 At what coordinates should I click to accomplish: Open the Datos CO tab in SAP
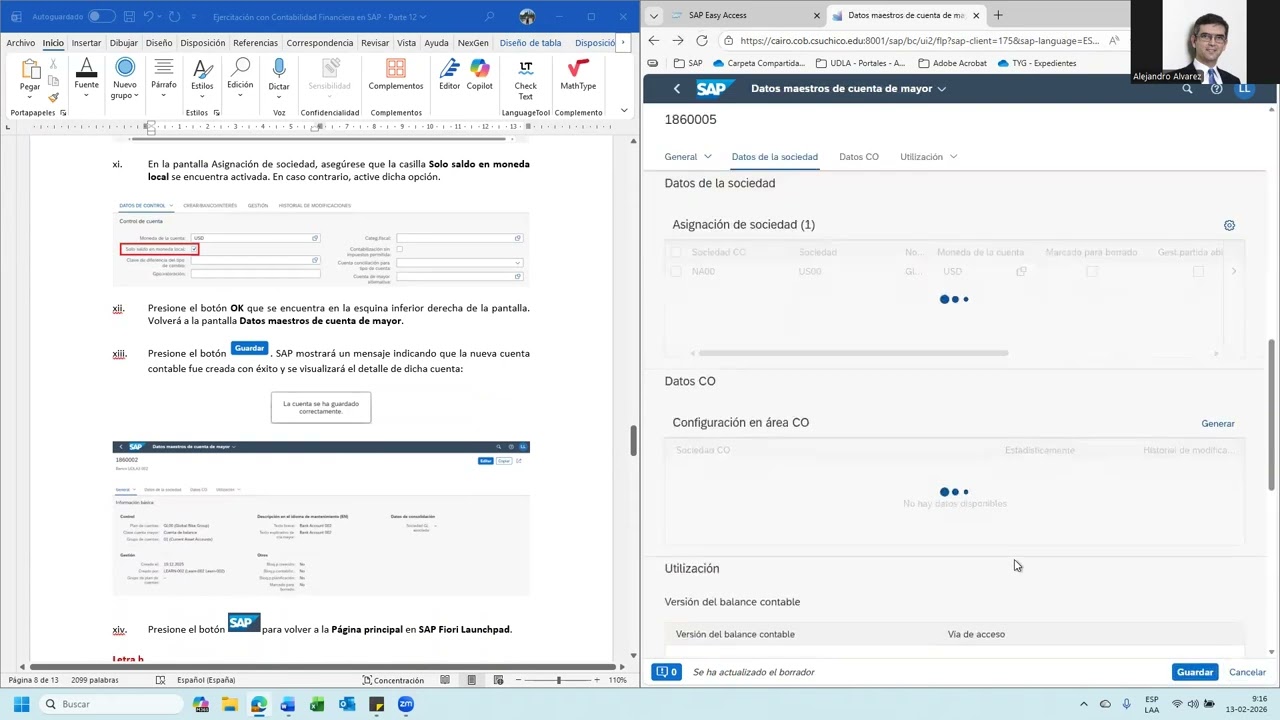pyautogui.click(x=859, y=157)
